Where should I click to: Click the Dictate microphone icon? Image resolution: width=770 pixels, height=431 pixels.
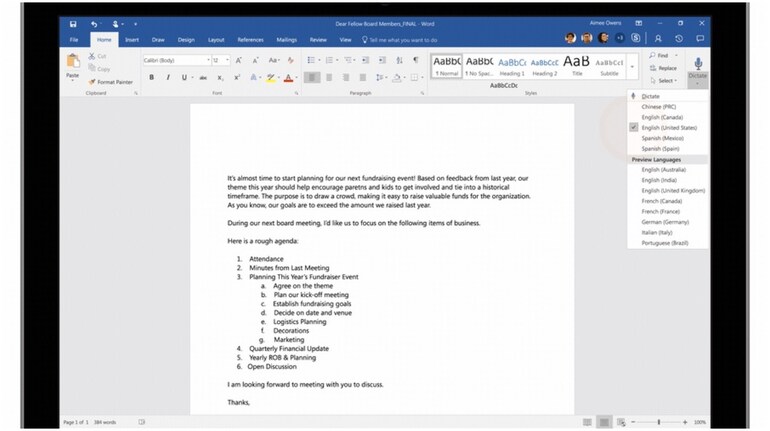pyautogui.click(x=697, y=64)
